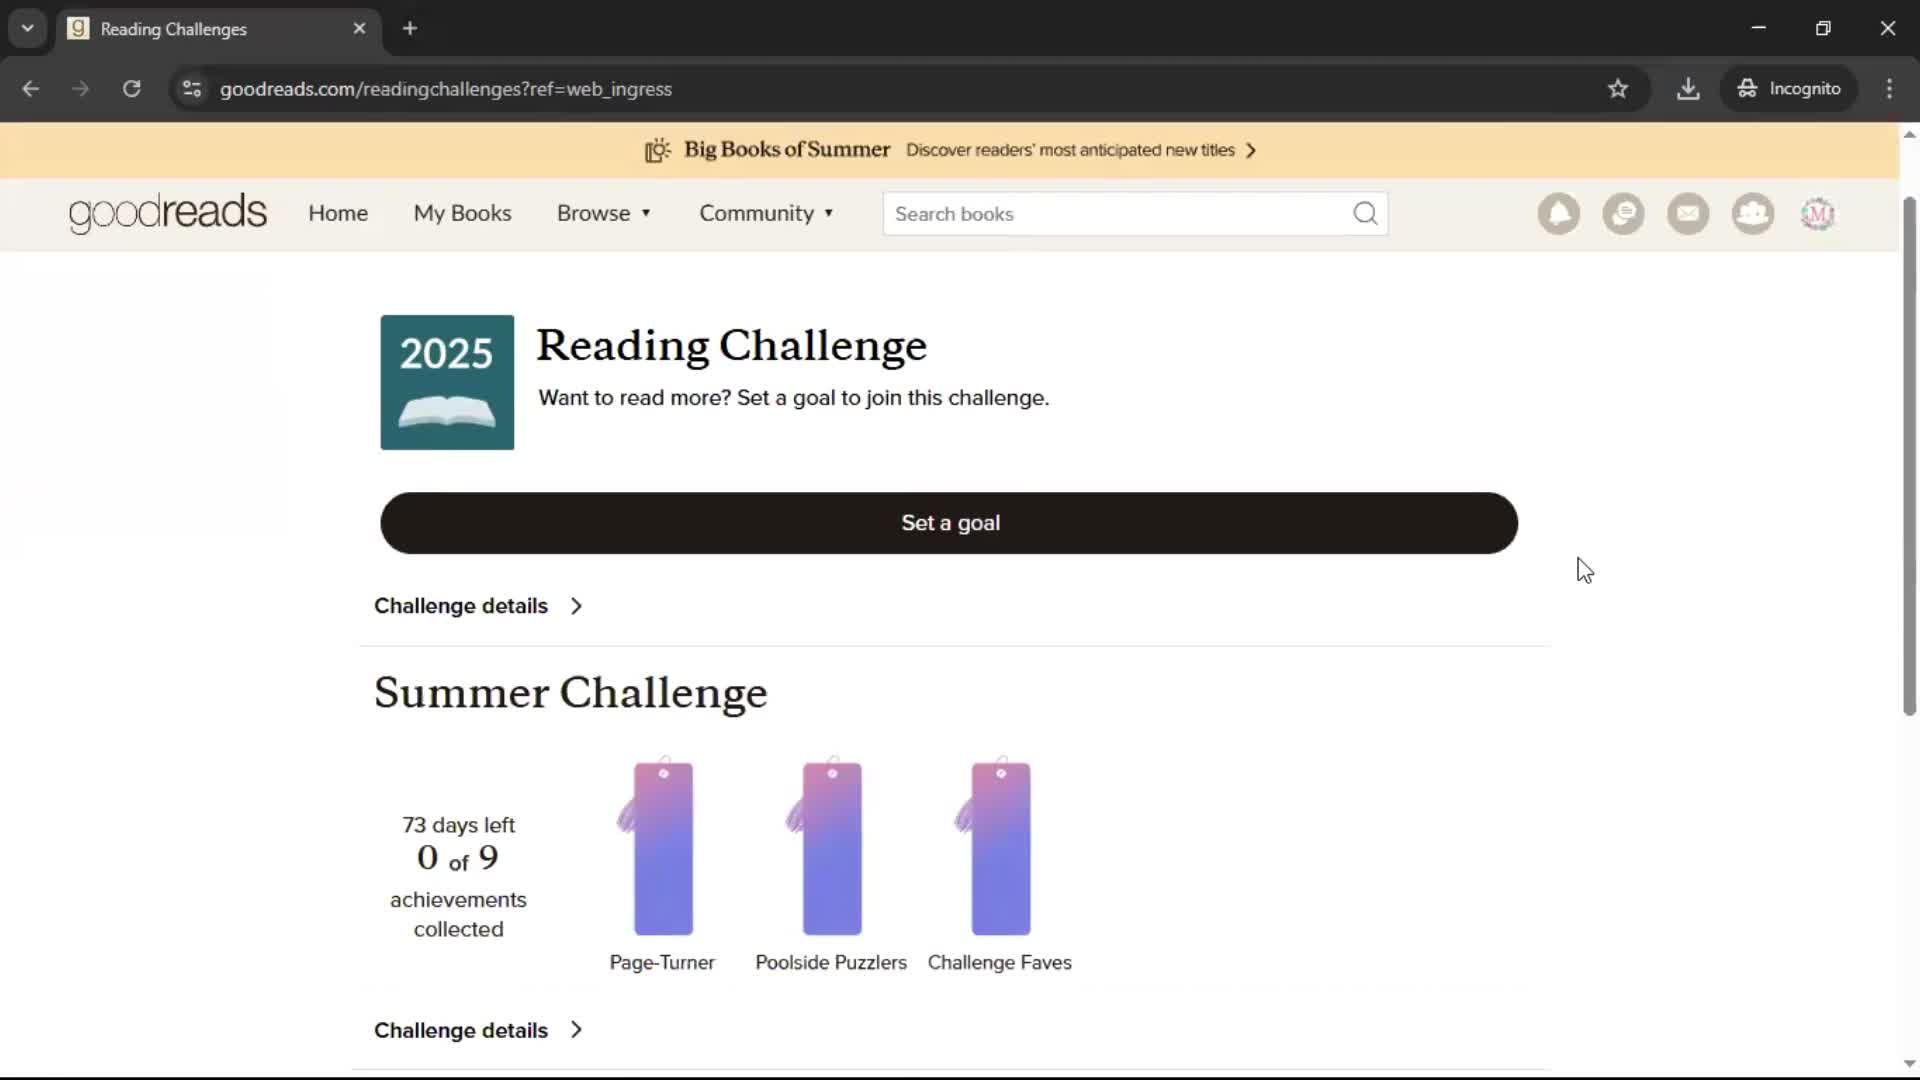Image resolution: width=1920 pixels, height=1080 pixels.
Task: Open My Books in the navigation
Action: pos(462,213)
